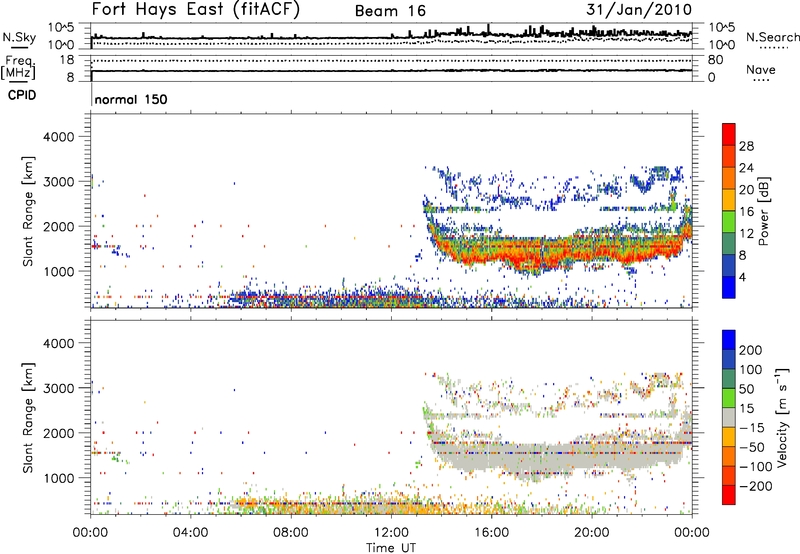Click the 28 value on the Power colorbar
This screenshot has width=800, height=554.
(746, 146)
